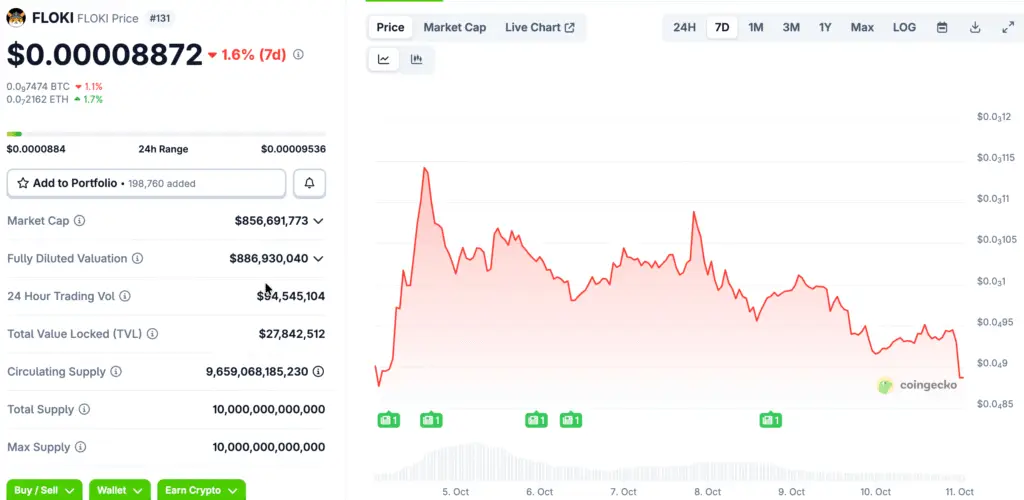The image size is (1024, 500).
Task: Expand Fully Diluted Valuation chevron
Action: pos(318,259)
